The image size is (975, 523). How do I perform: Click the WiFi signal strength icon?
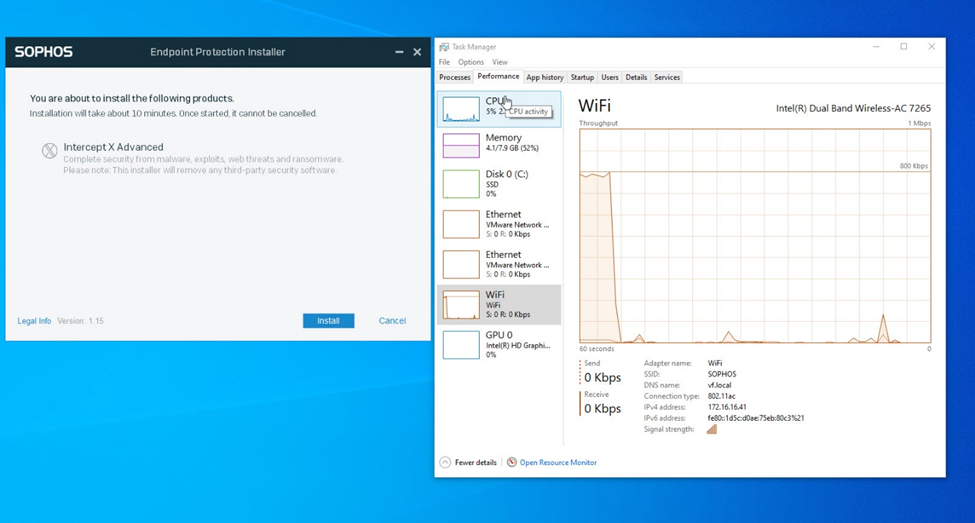712,429
